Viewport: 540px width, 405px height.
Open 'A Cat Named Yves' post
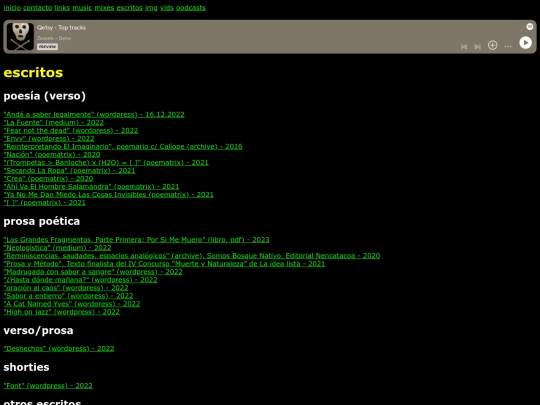click(72, 304)
